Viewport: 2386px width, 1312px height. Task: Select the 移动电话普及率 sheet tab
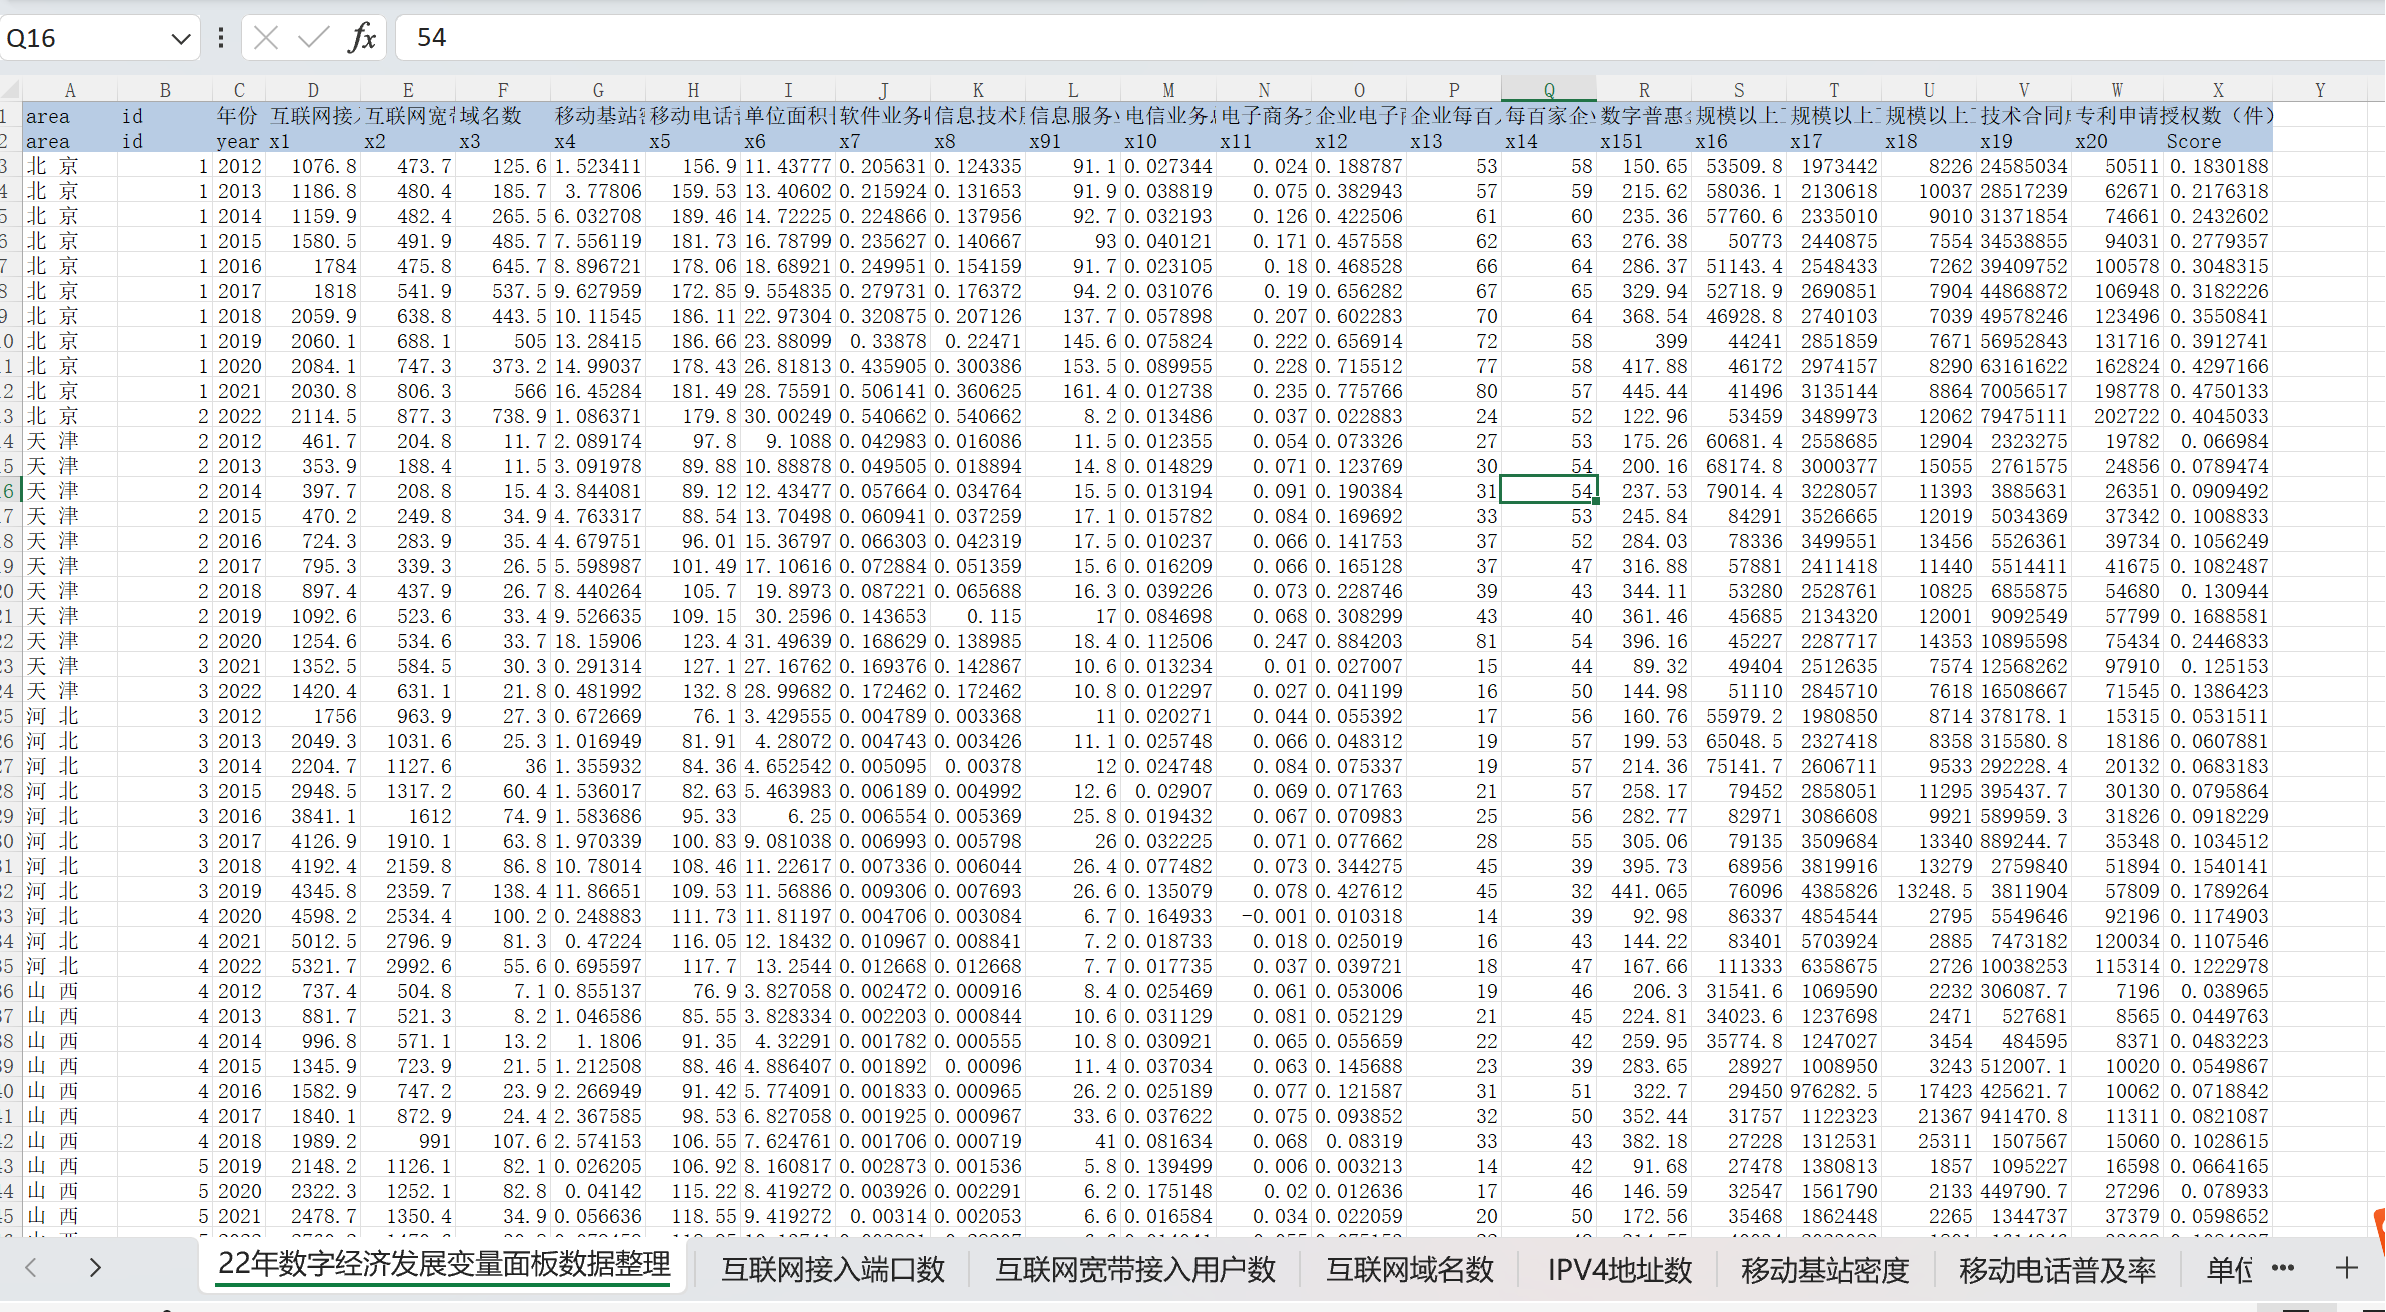click(2057, 1269)
